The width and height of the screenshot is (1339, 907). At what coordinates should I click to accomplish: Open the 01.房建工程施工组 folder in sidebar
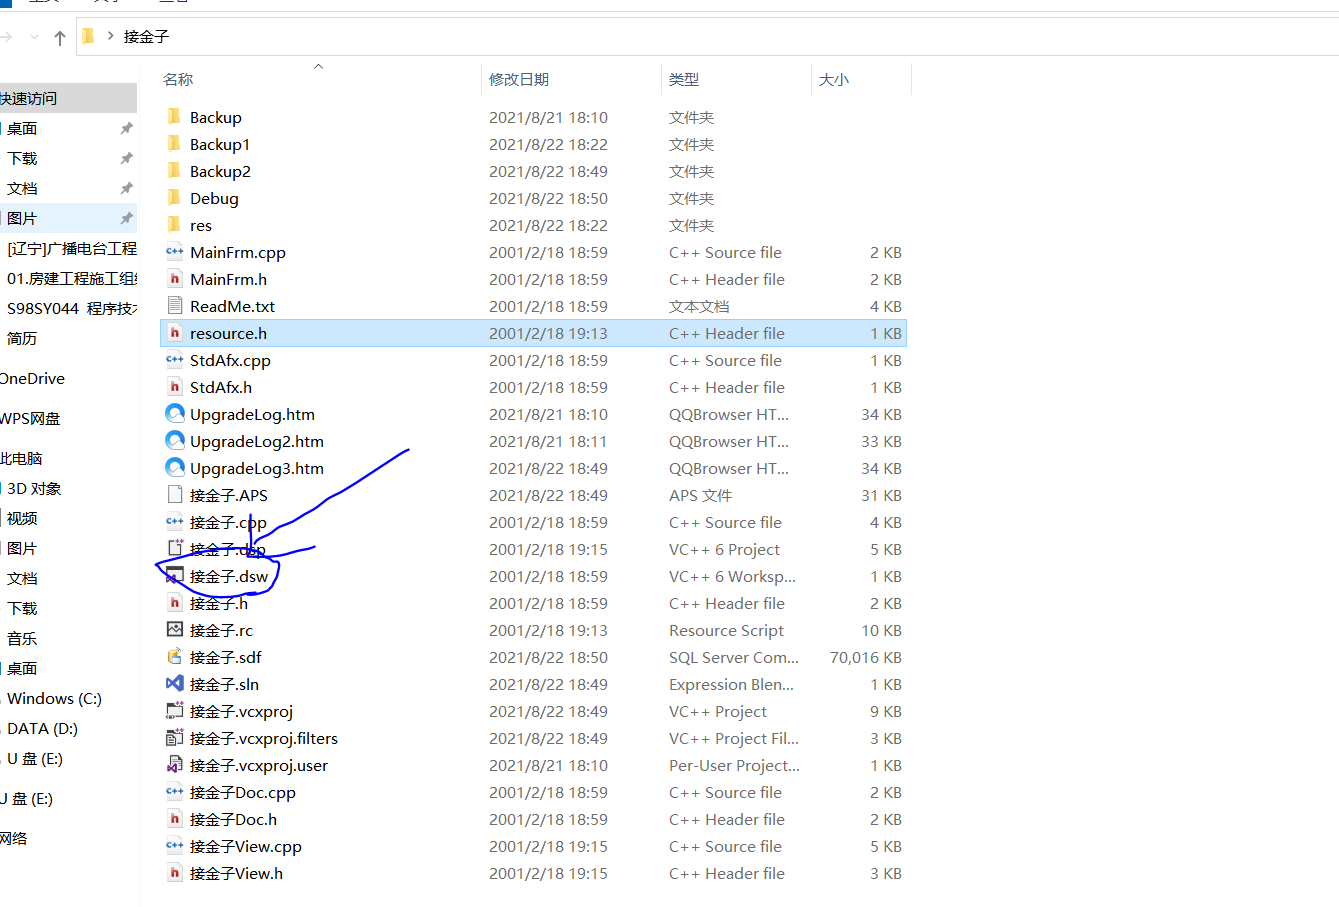[72, 278]
